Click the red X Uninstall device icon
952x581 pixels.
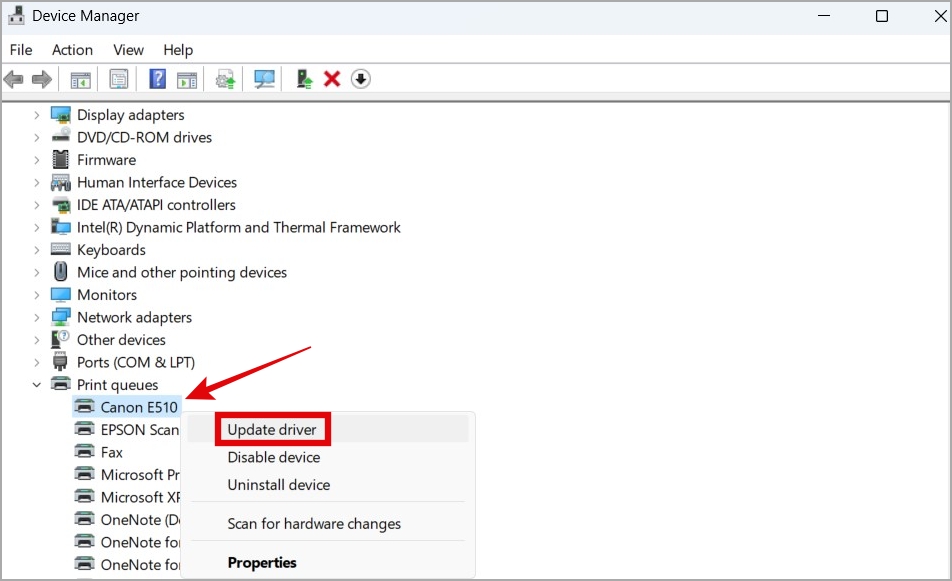332,79
